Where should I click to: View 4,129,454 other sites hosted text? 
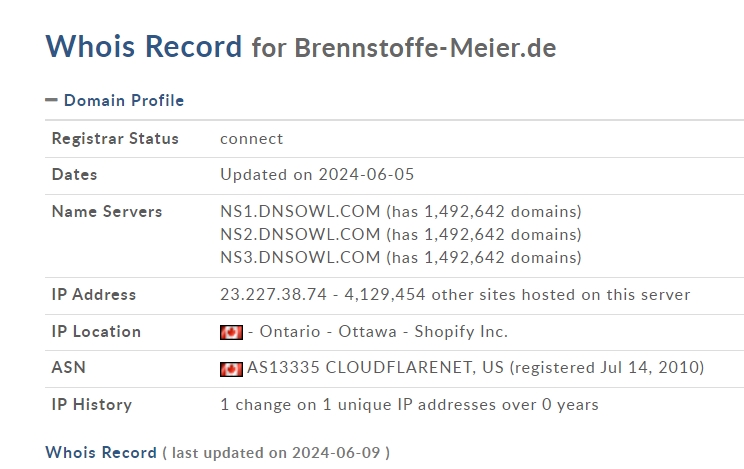(517, 295)
